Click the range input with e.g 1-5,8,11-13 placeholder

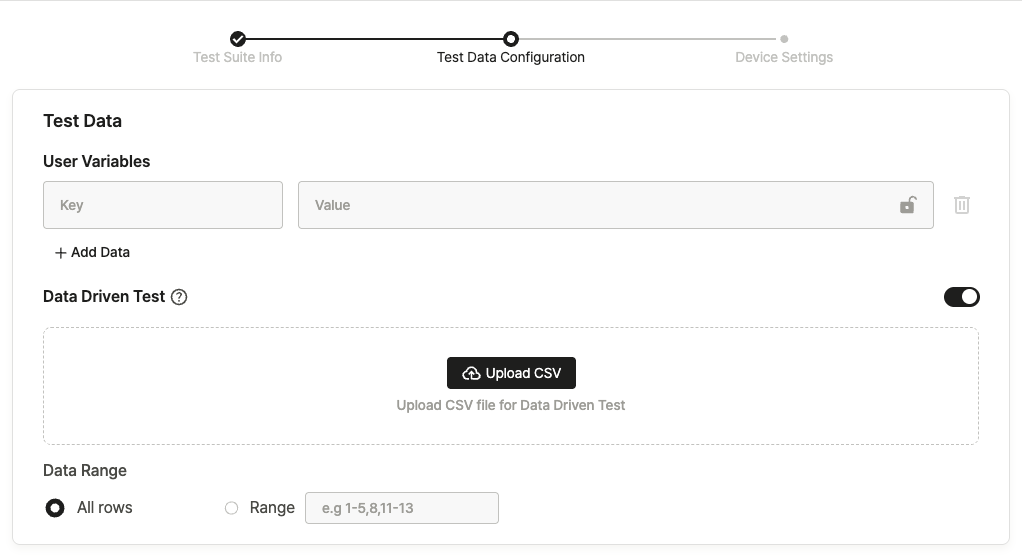click(402, 508)
